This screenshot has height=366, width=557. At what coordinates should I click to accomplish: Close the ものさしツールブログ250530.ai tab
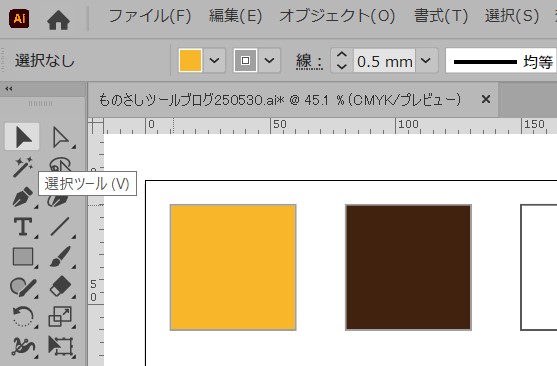[x=486, y=99]
